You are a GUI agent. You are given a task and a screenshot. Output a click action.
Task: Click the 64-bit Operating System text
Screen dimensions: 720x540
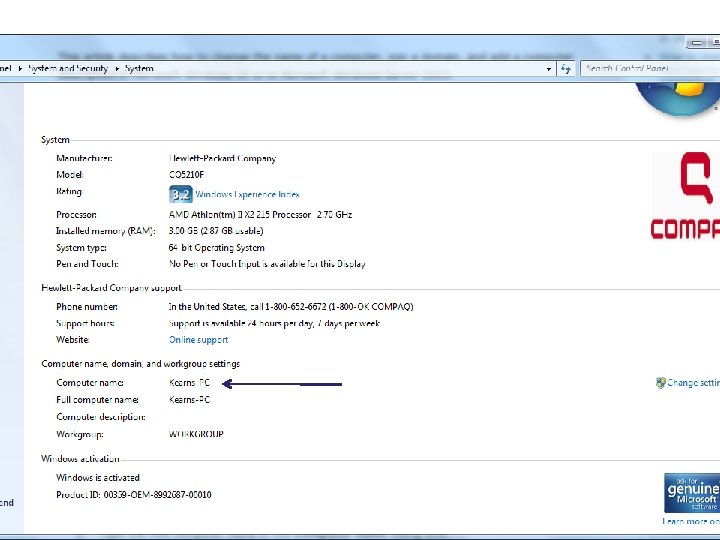[216, 248]
